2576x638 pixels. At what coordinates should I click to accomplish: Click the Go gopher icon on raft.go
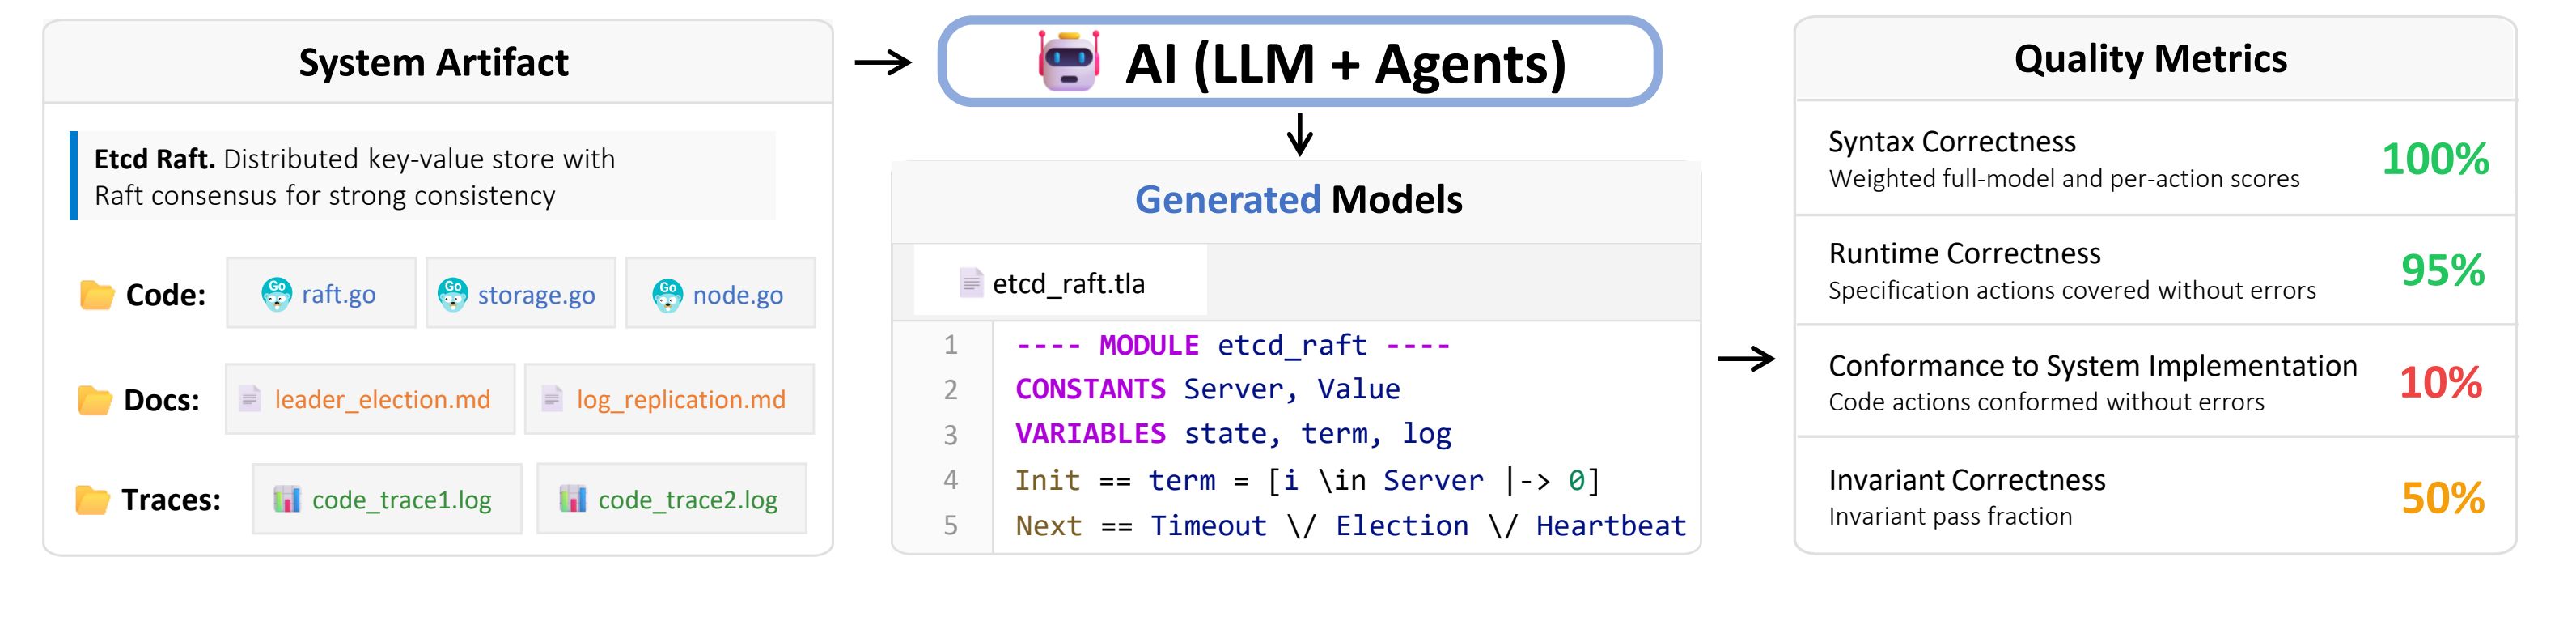(x=276, y=294)
